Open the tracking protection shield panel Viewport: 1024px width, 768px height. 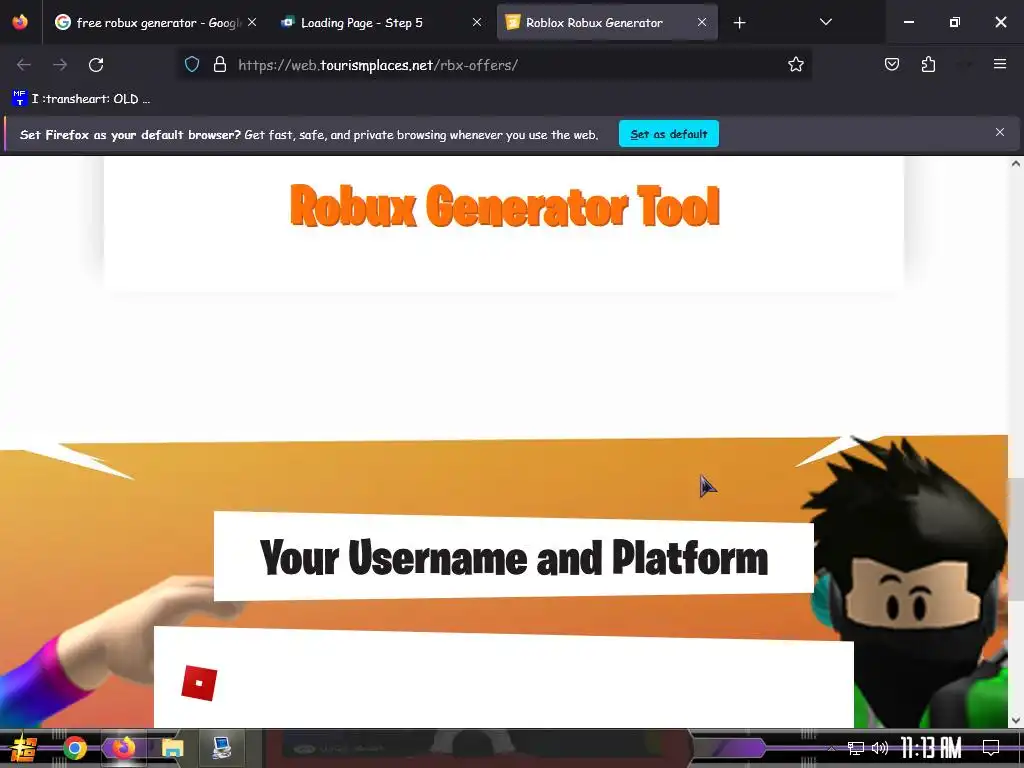tap(191, 65)
